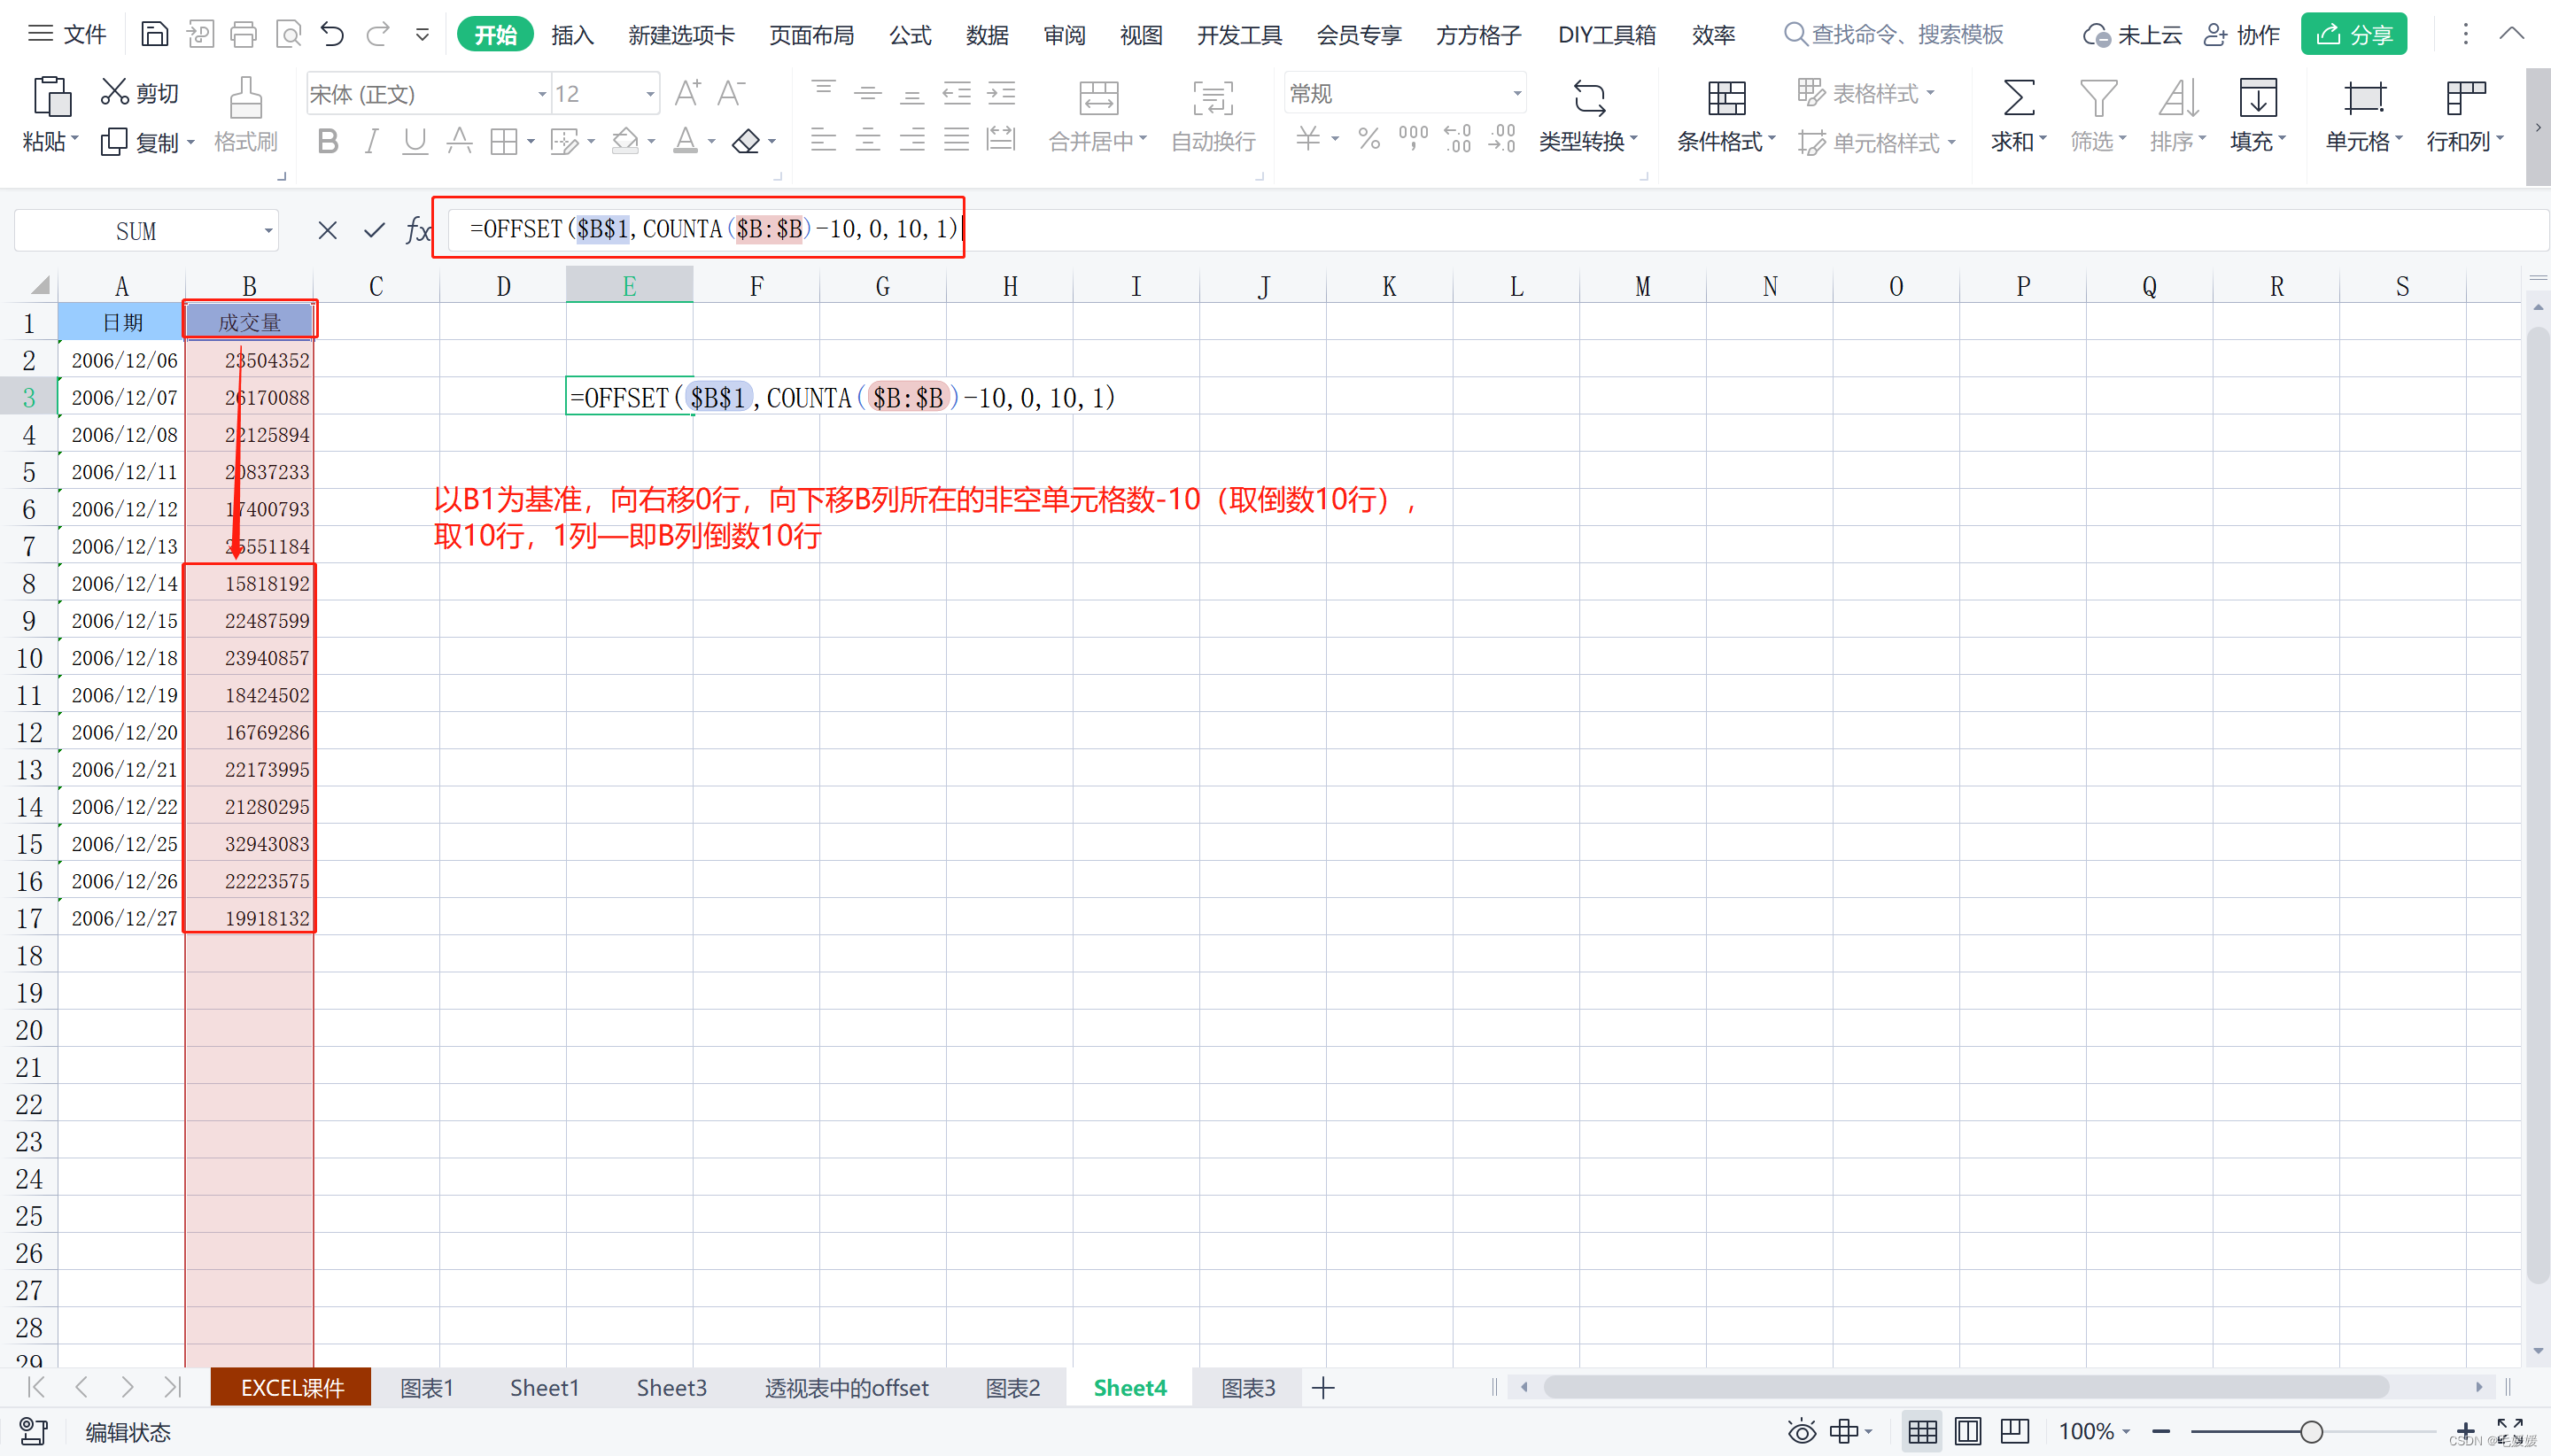
Task: Open the 视图 View ribbon tab
Action: coord(1141,35)
